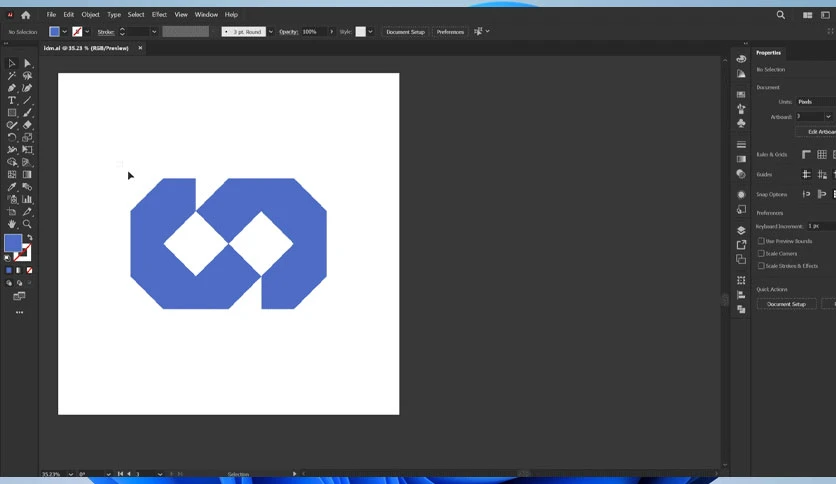Select the Selection tool (black arrow)
836x484 pixels.
pyautogui.click(x=11, y=63)
